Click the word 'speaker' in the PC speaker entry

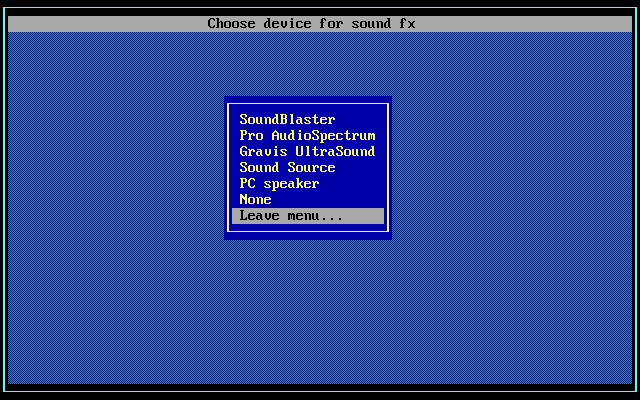(291, 184)
